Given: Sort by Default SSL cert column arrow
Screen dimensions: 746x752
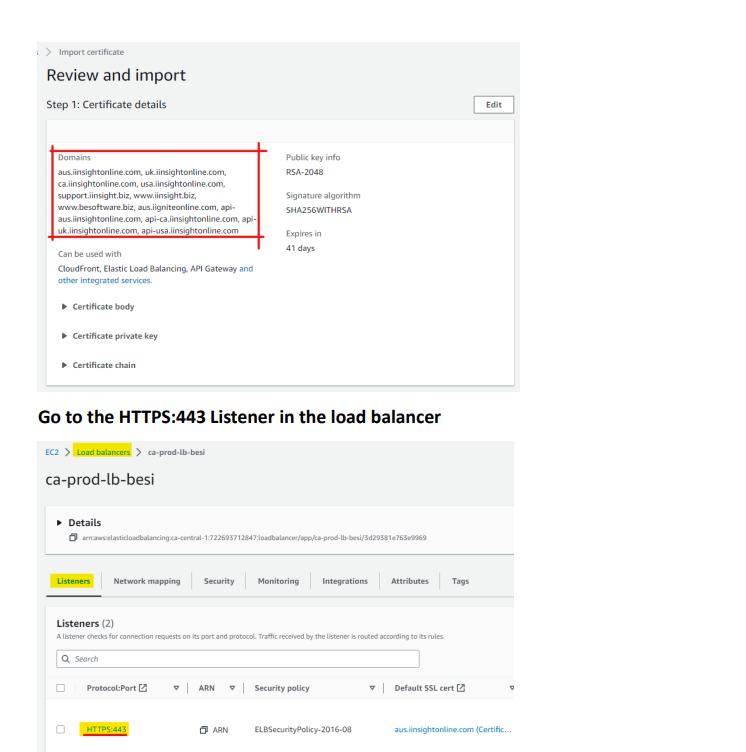Looking at the screenshot, I should click(x=511, y=688).
